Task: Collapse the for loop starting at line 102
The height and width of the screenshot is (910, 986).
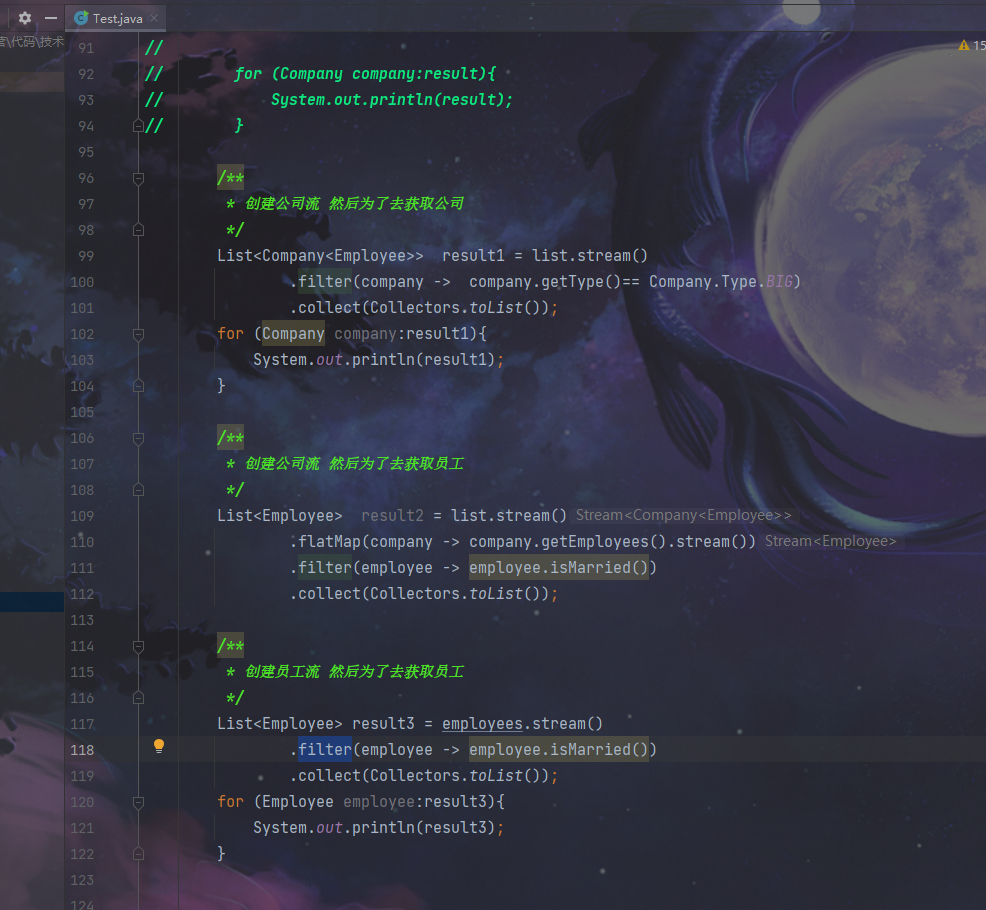Action: click(x=138, y=335)
